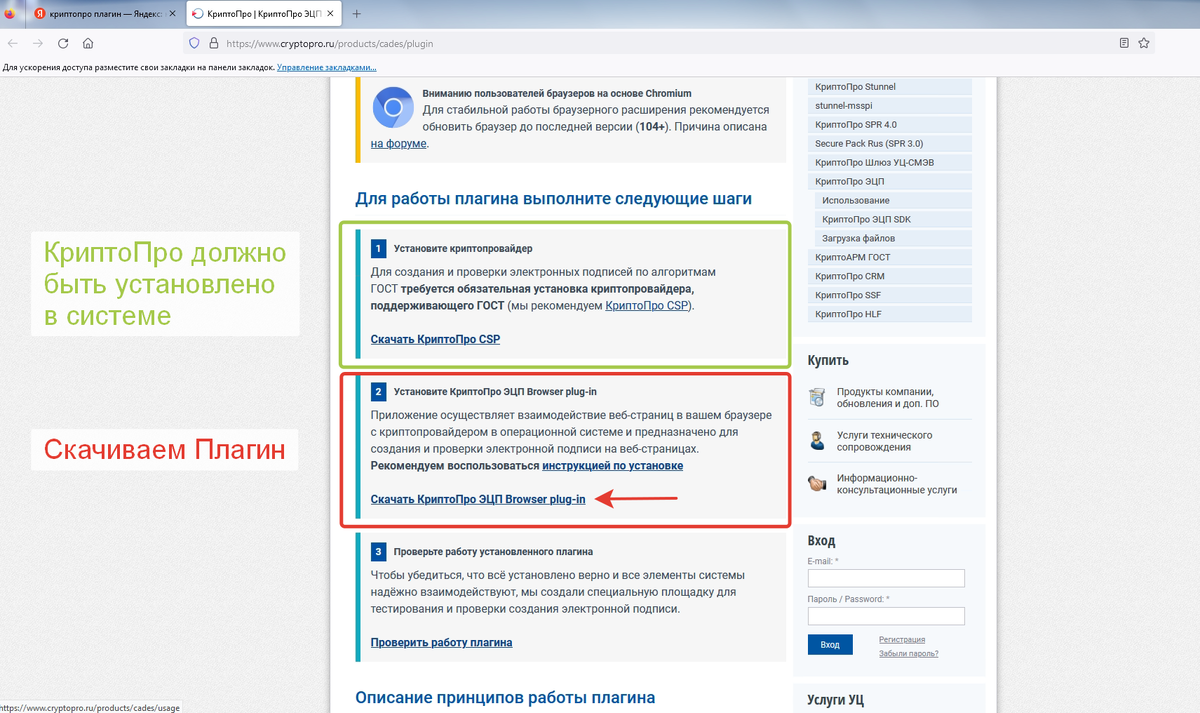Click the browser Forward arrow

click(38, 43)
